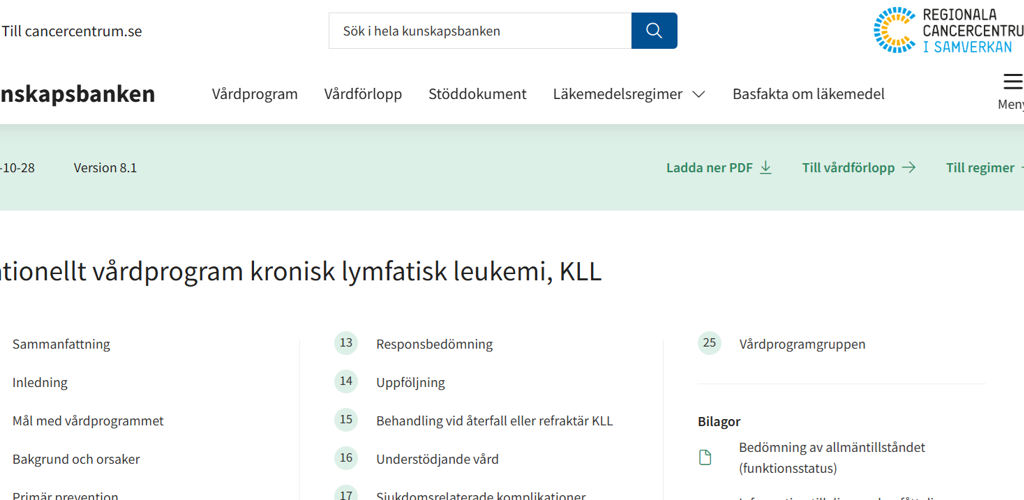Open the hamburger Meny icon
The image size is (1024, 500).
pyautogui.click(x=1012, y=82)
